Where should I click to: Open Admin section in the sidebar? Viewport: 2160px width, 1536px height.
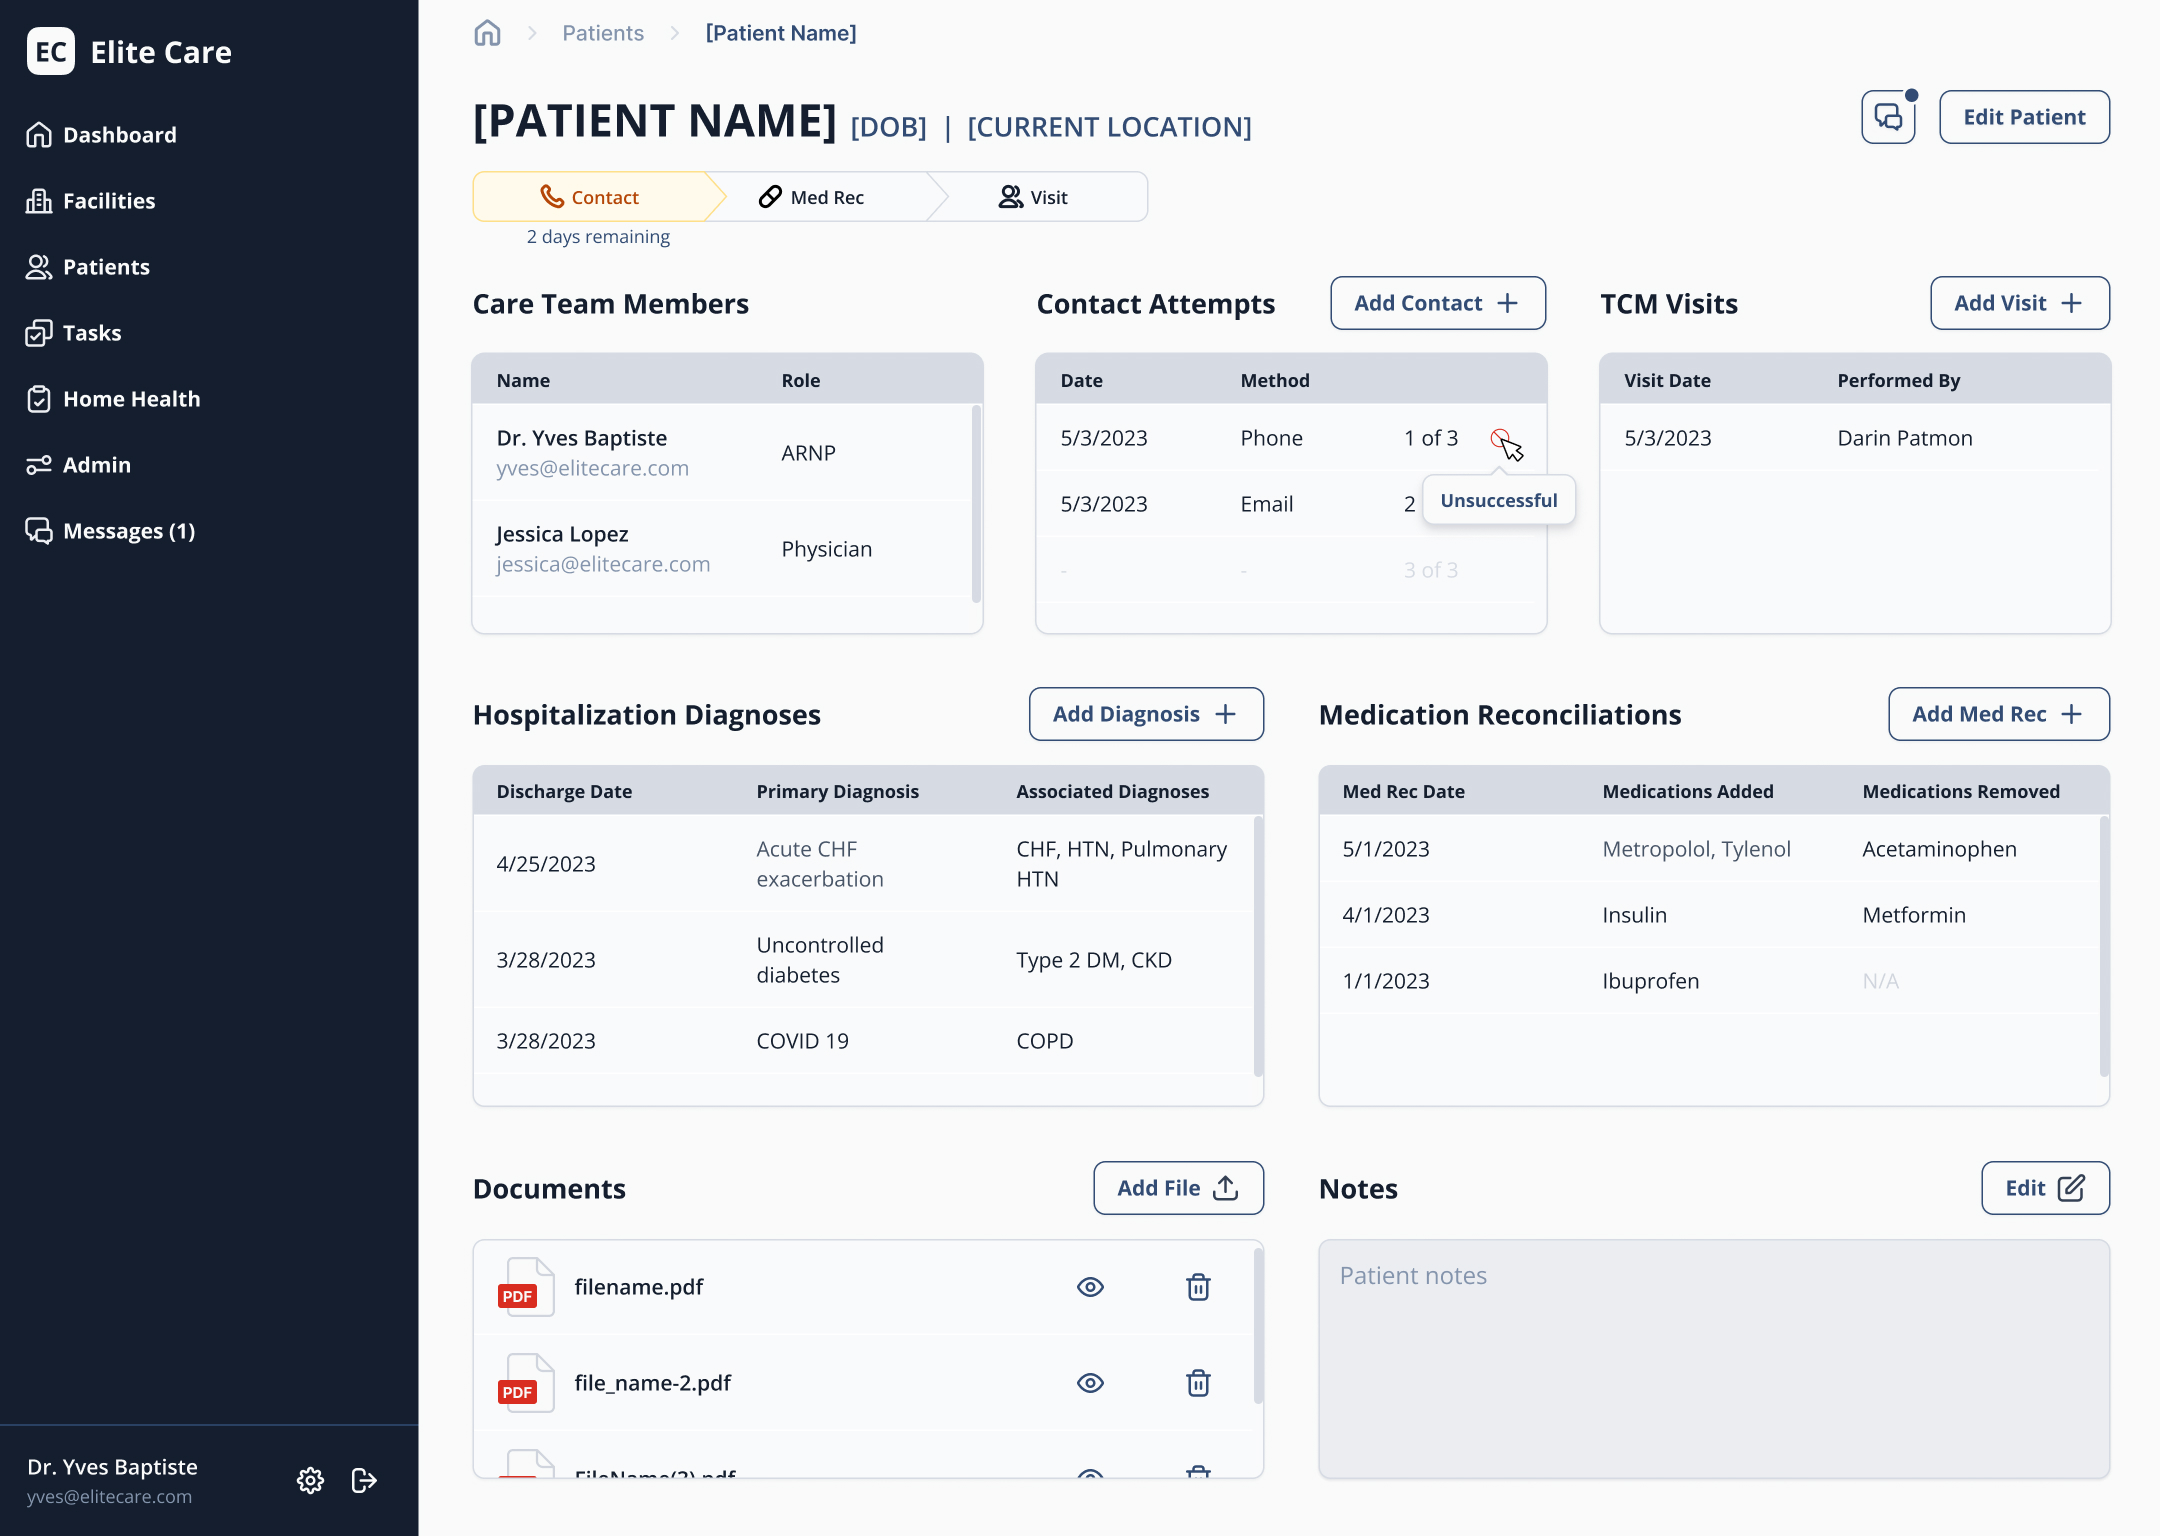(x=97, y=464)
